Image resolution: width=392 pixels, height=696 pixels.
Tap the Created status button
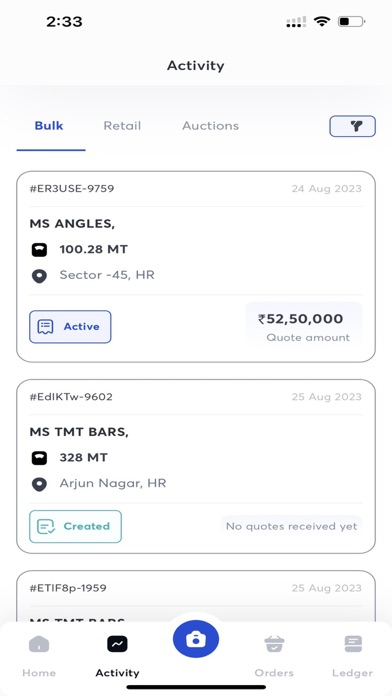pos(75,526)
